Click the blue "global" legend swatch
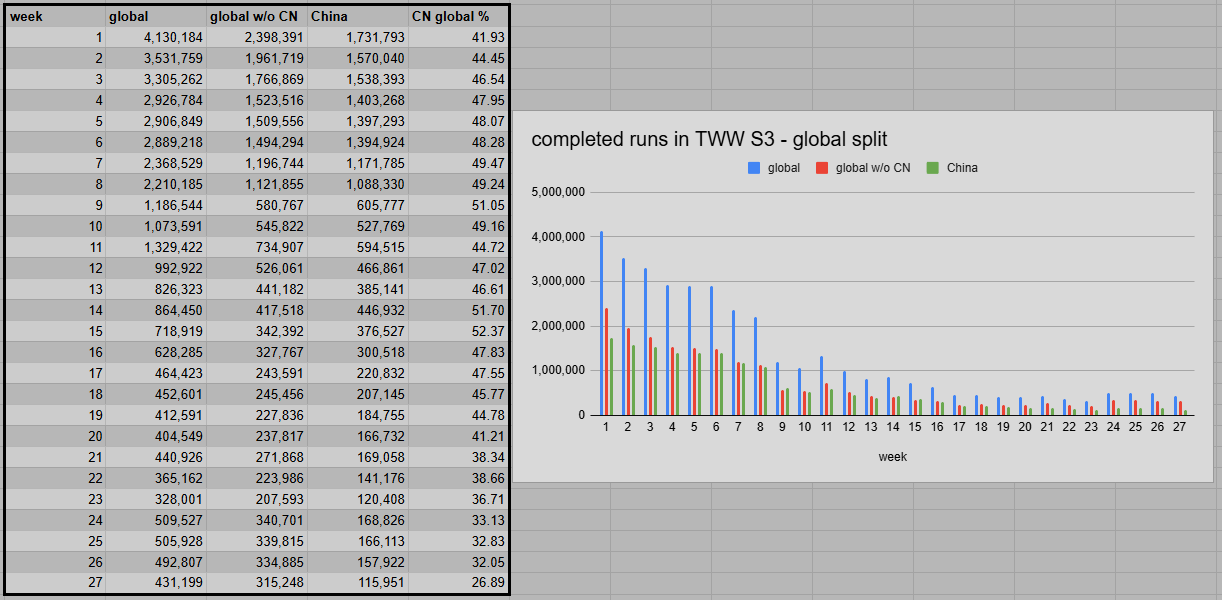This screenshot has width=1222, height=600. pyautogui.click(x=753, y=167)
